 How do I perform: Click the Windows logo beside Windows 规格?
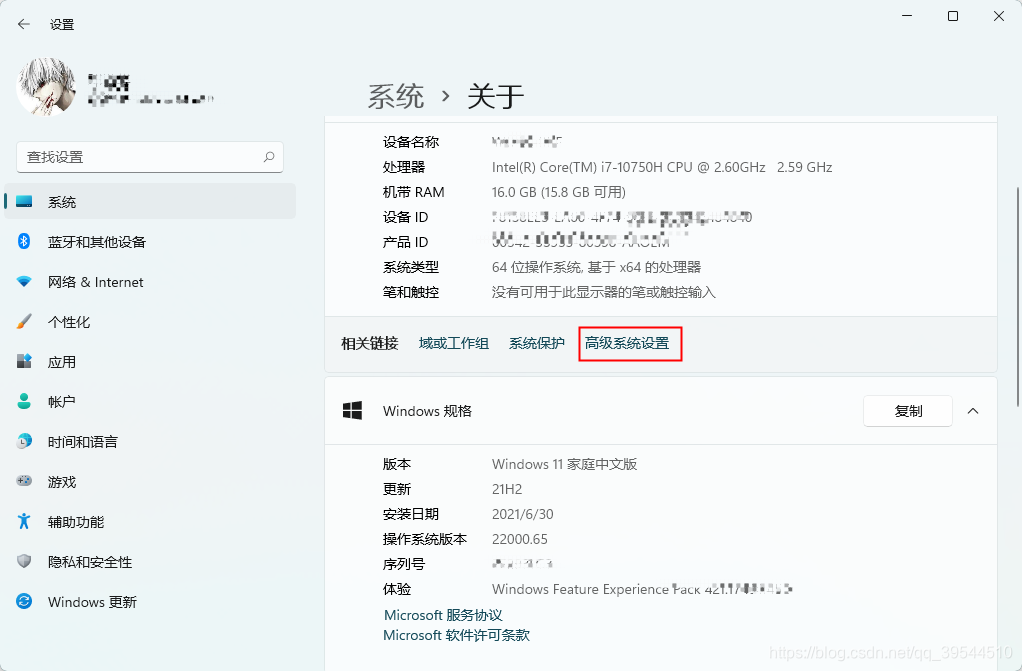tap(353, 411)
